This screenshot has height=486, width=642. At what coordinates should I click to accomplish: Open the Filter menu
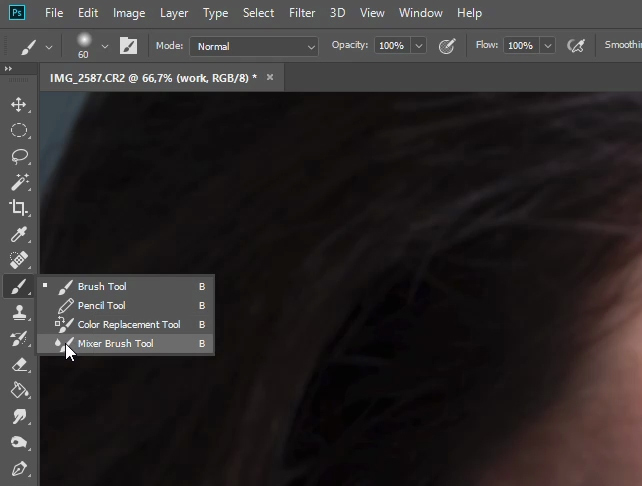coord(302,13)
